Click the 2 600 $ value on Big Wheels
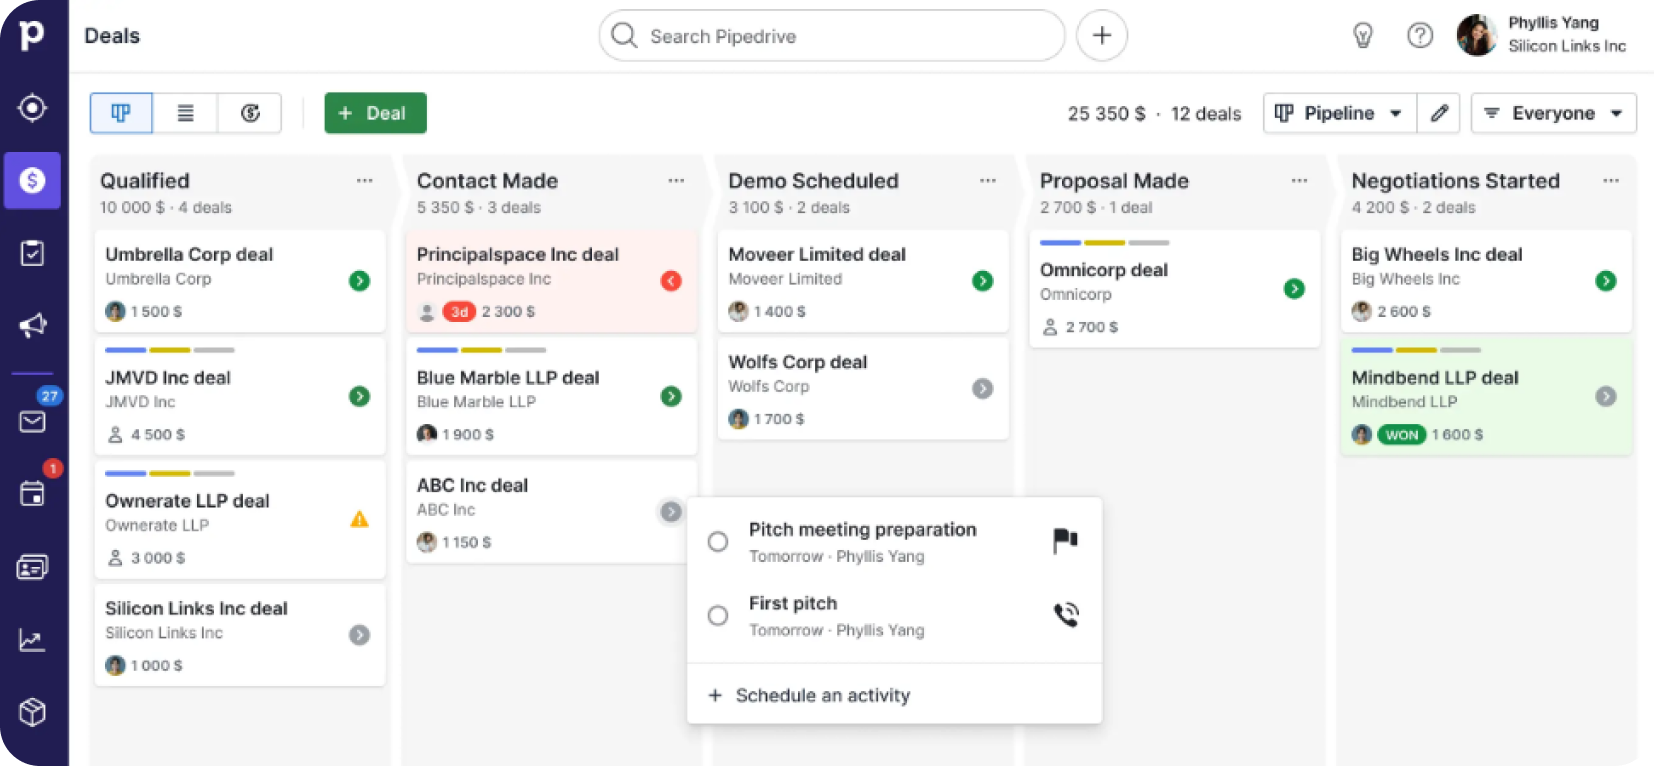The height and width of the screenshot is (766, 1654). [1404, 312]
